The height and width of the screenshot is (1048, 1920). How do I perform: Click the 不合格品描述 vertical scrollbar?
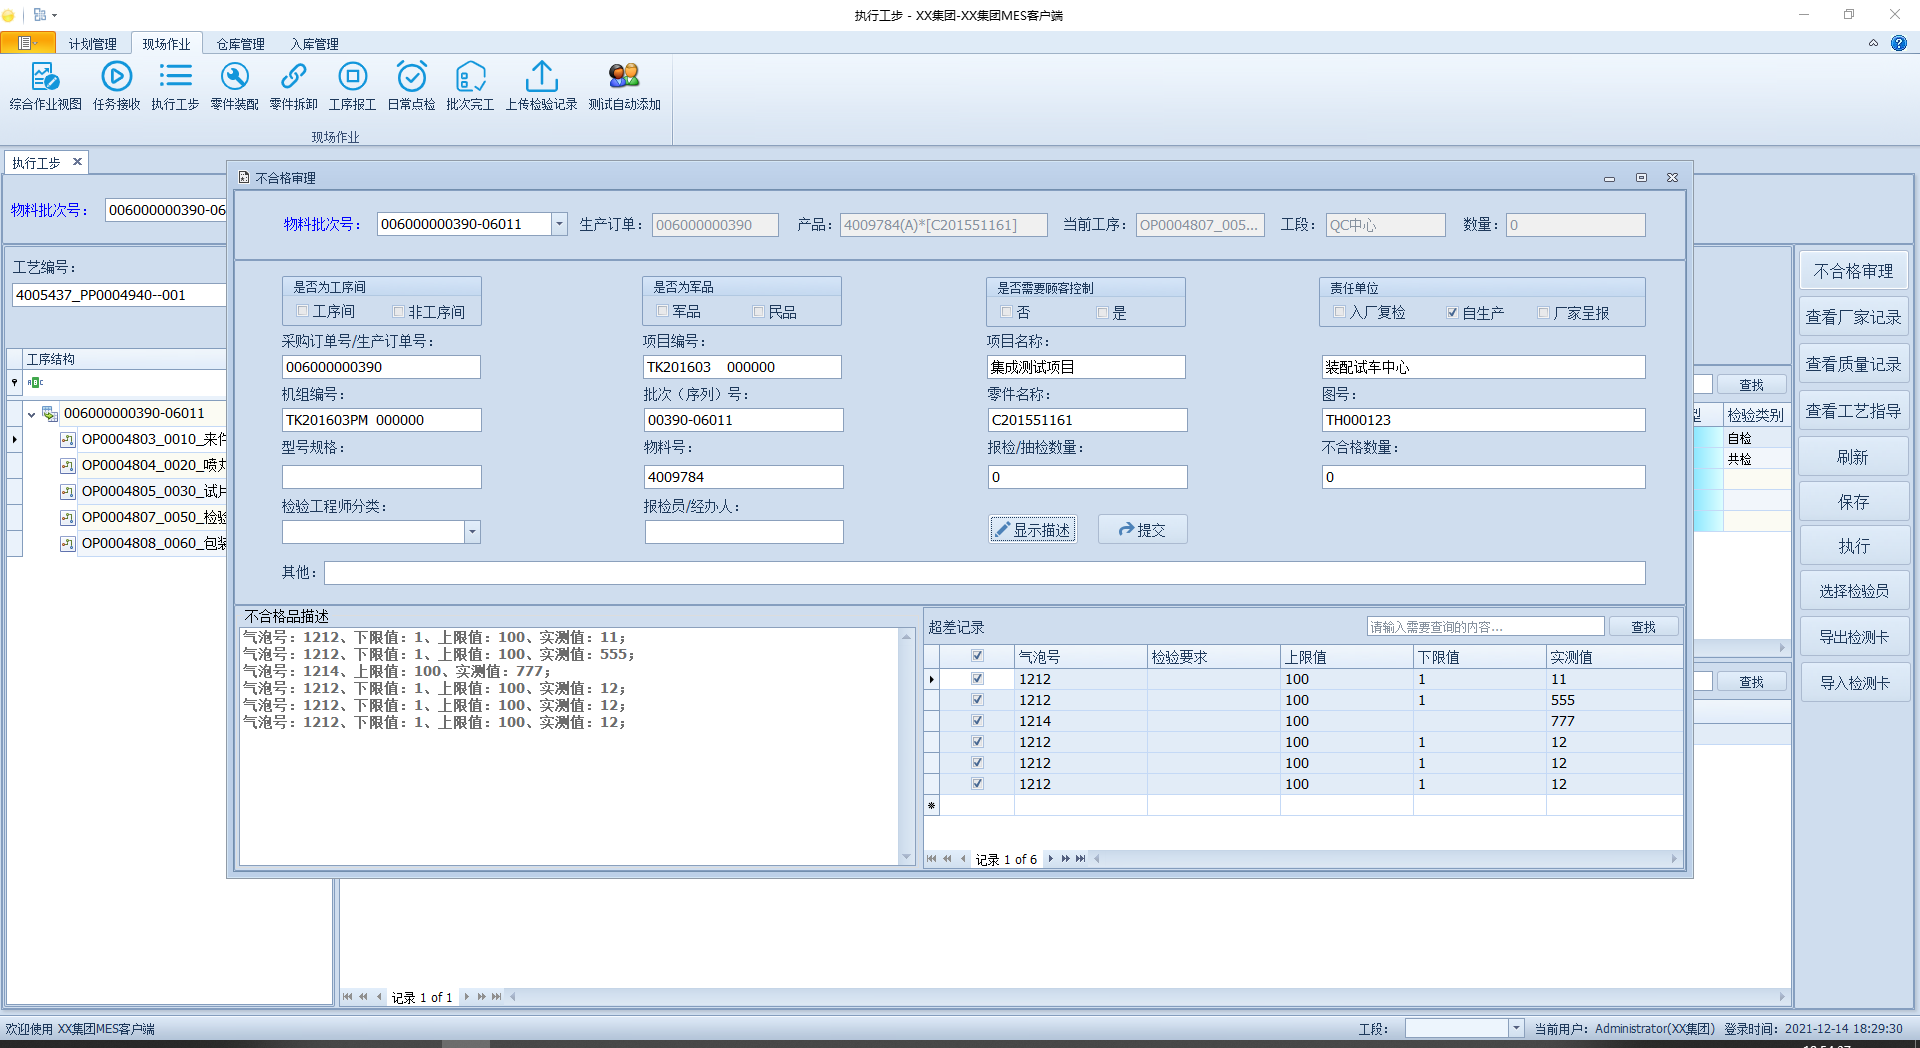pos(906,746)
